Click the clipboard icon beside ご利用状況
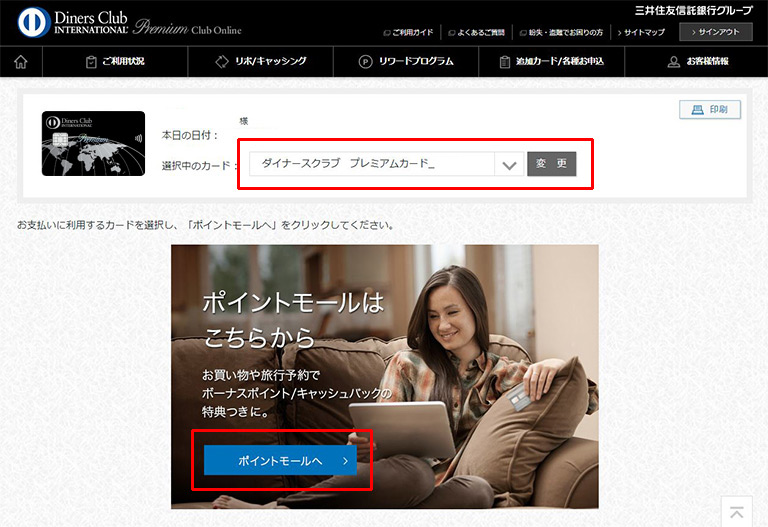 coord(91,61)
